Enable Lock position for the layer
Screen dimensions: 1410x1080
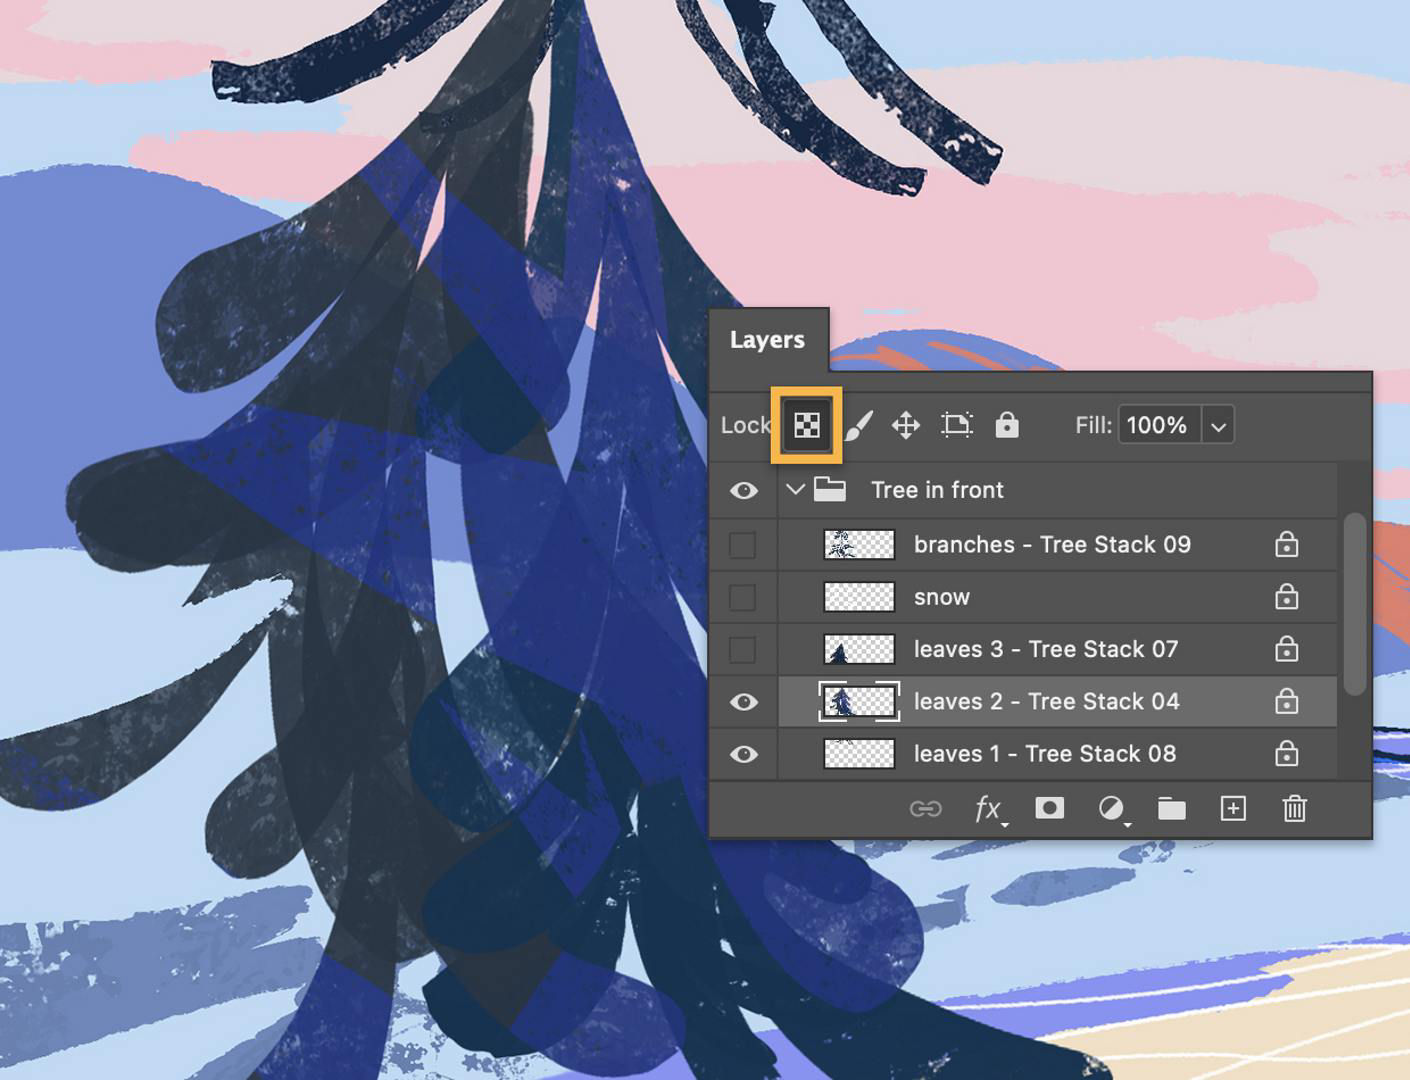906,424
